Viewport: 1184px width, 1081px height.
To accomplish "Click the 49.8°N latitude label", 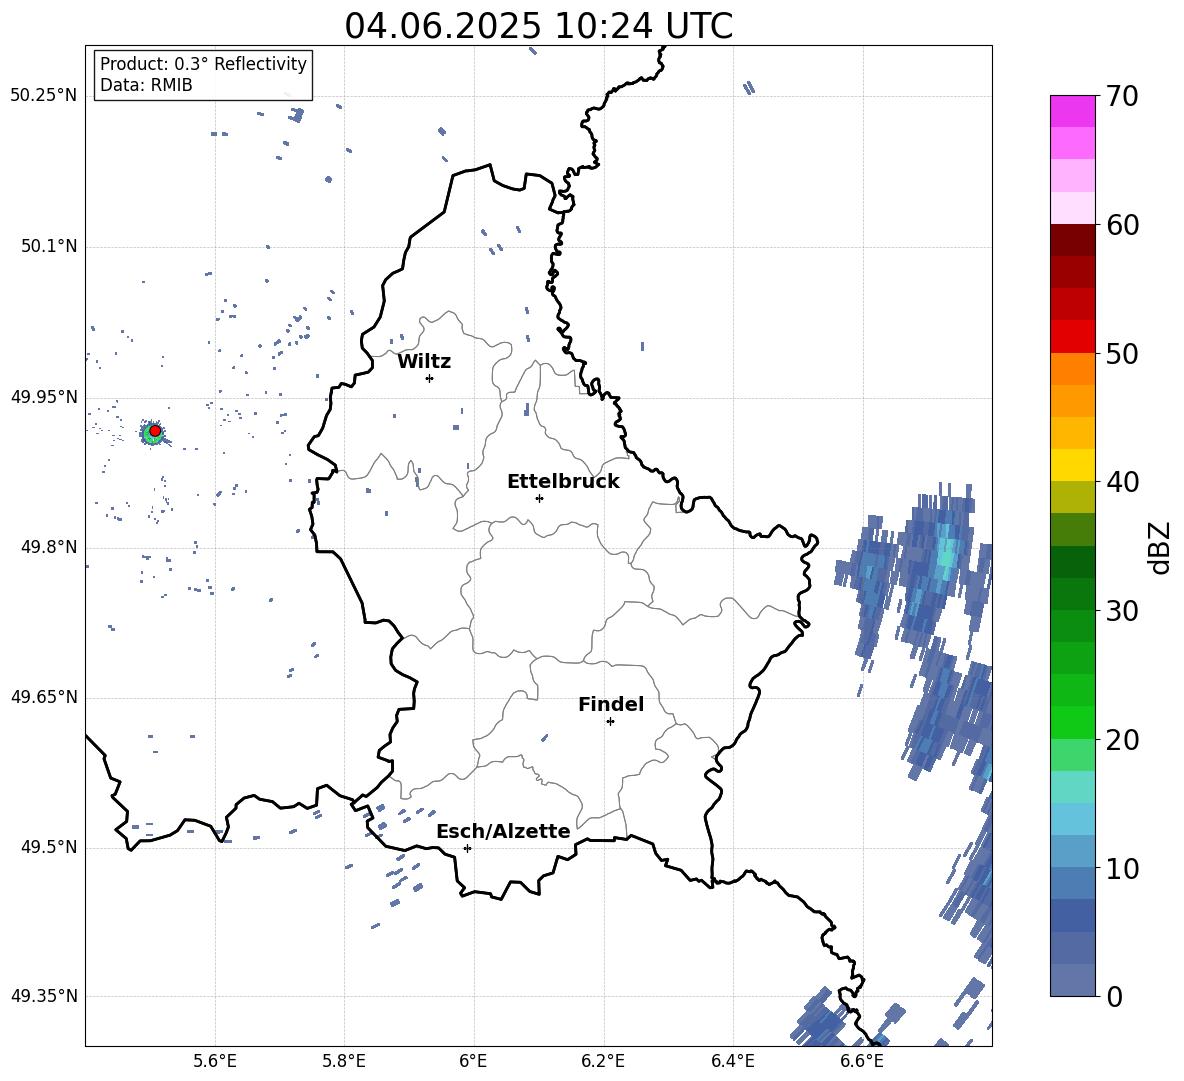I will [49, 547].
